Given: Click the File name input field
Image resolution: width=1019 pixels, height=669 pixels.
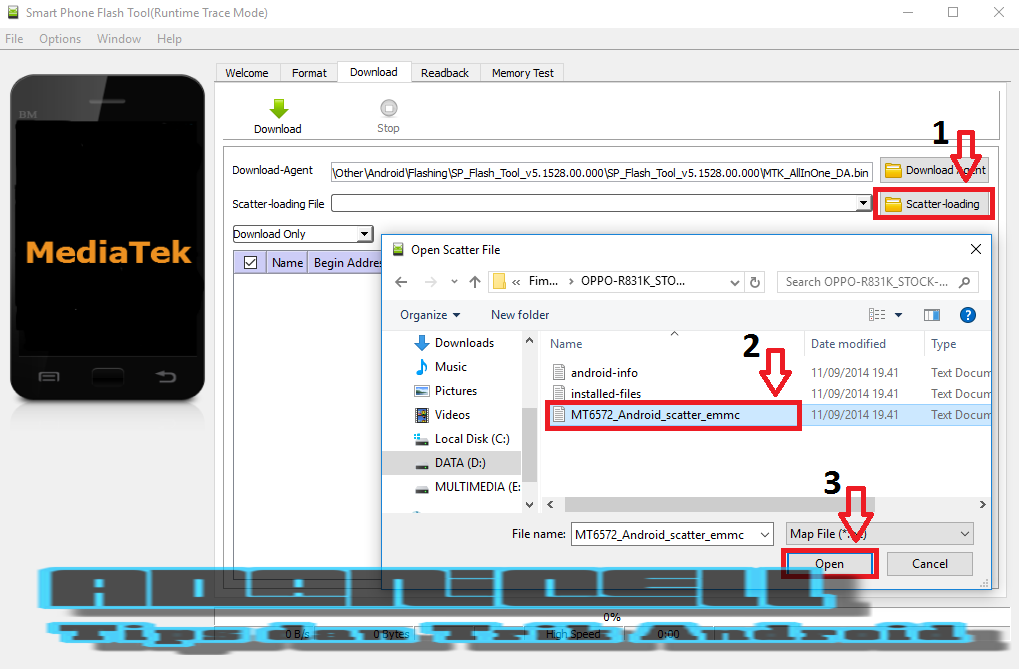Looking at the screenshot, I should pyautogui.click(x=665, y=534).
